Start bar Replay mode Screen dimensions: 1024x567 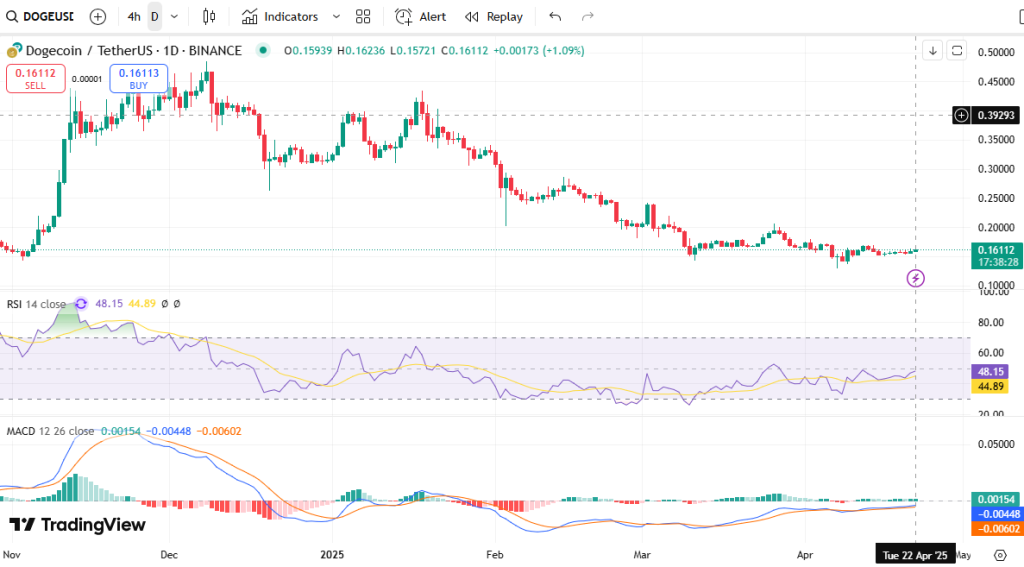[494, 16]
